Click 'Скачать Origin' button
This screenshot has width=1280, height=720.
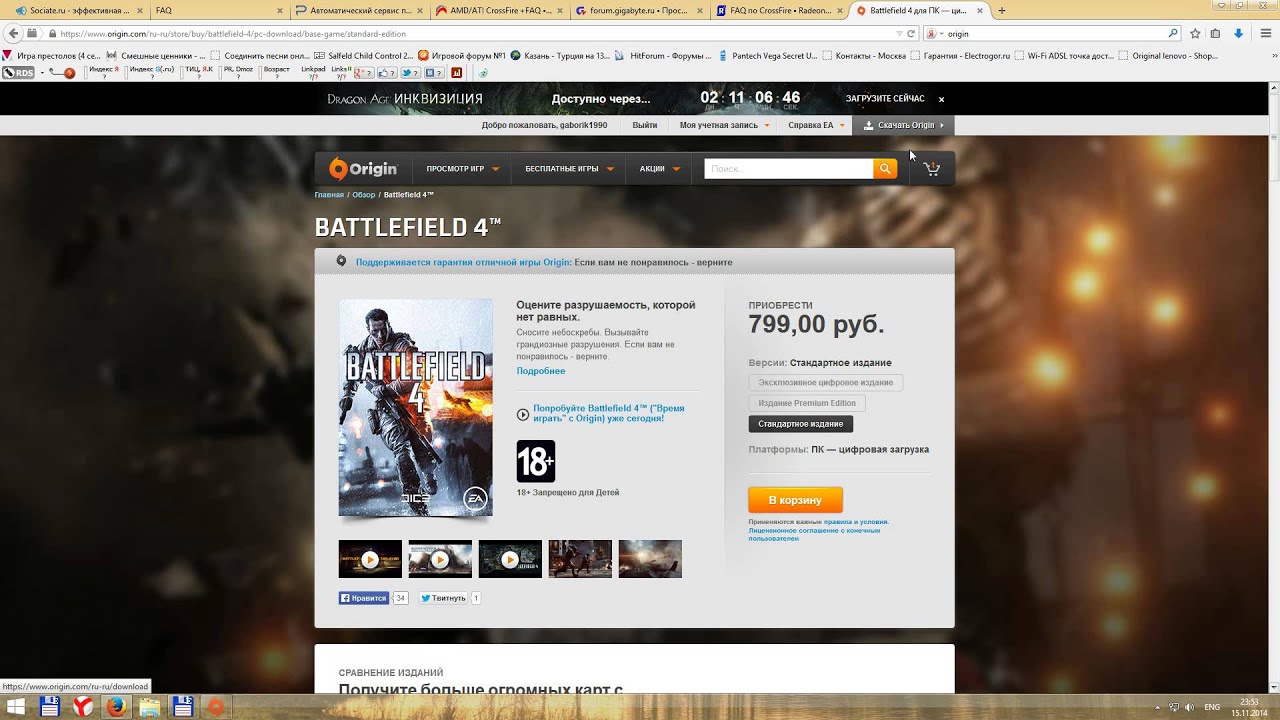[904, 125]
